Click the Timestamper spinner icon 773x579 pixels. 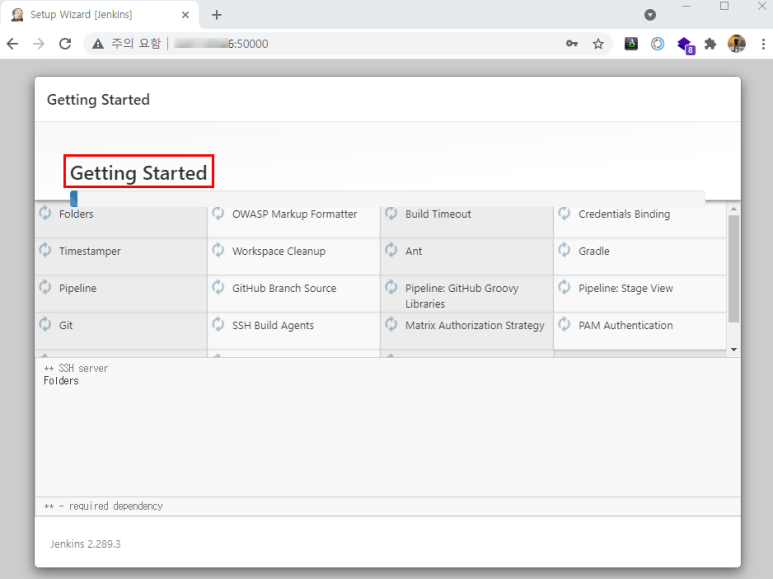pyautogui.click(x=45, y=250)
